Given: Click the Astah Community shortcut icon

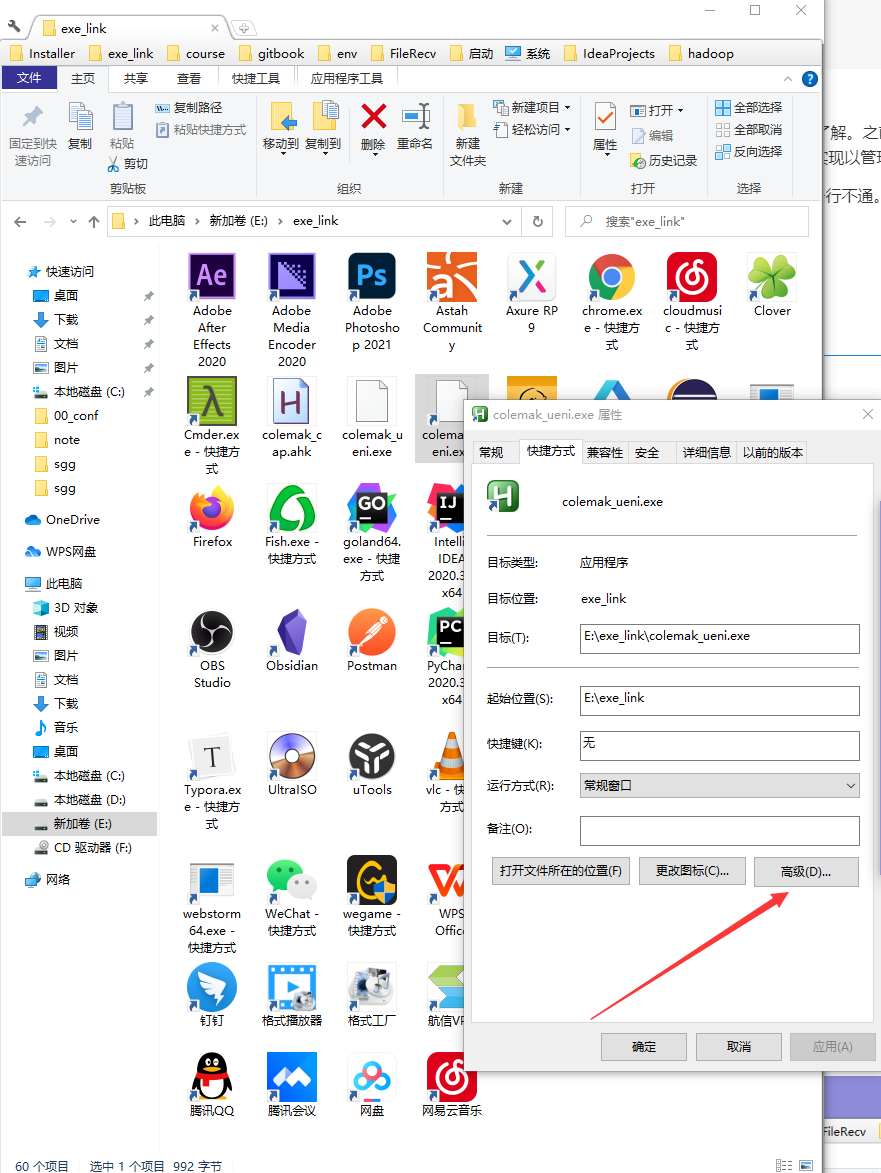Looking at the screenshot, I should point(452,277).
